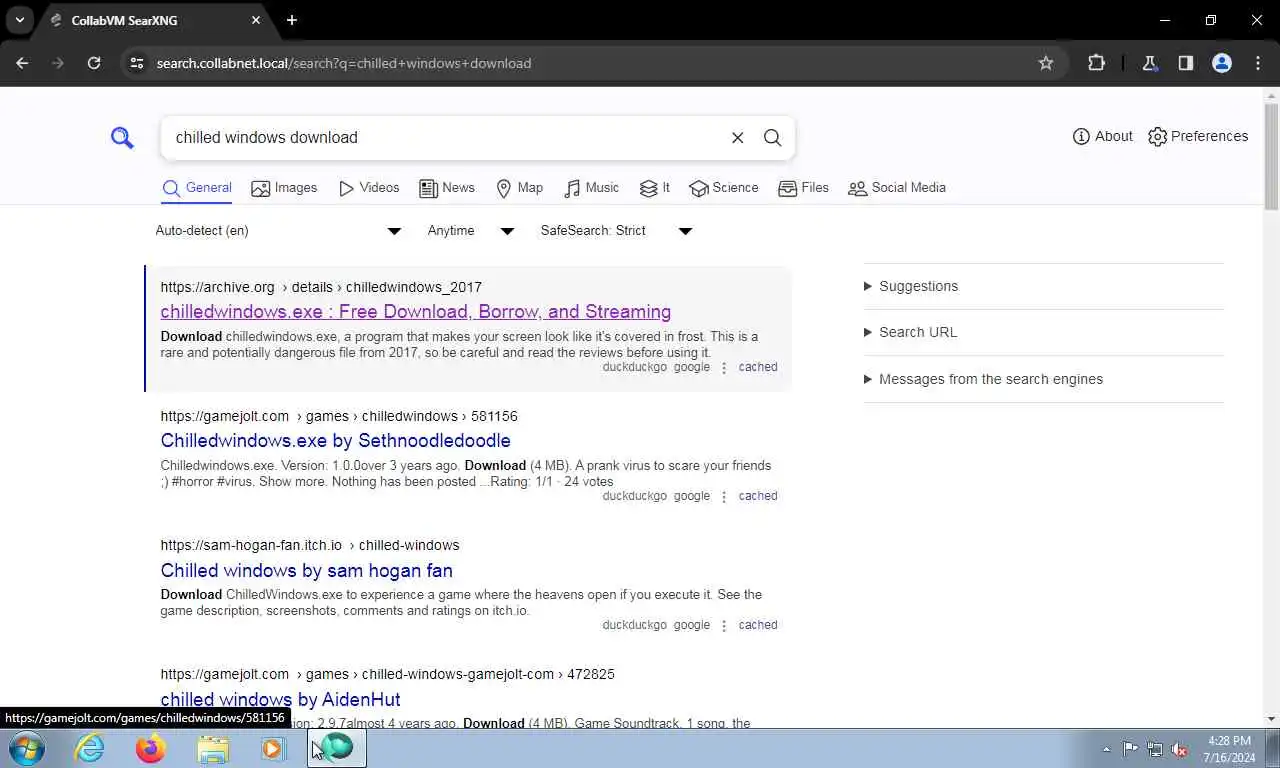1280x768 pixels.
Task: Switch to the Files tab
Action: pos(804,188)
